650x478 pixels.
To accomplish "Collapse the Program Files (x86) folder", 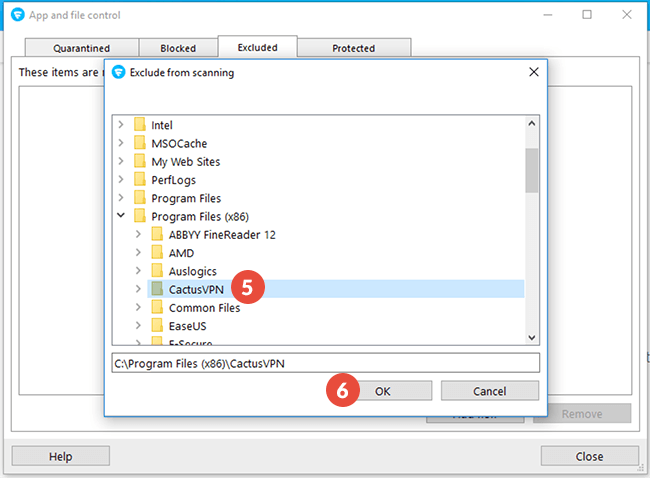I will 121,215.
